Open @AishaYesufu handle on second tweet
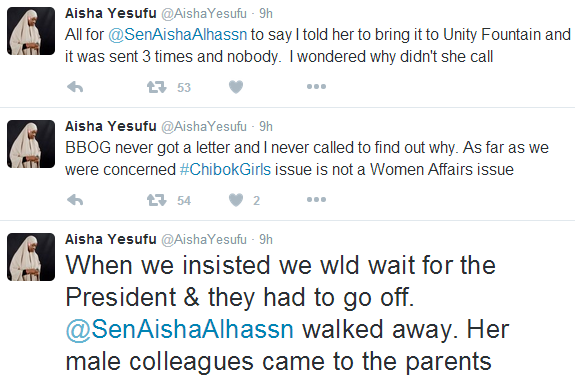Viewport: 575px width, 384px height. 204,127
